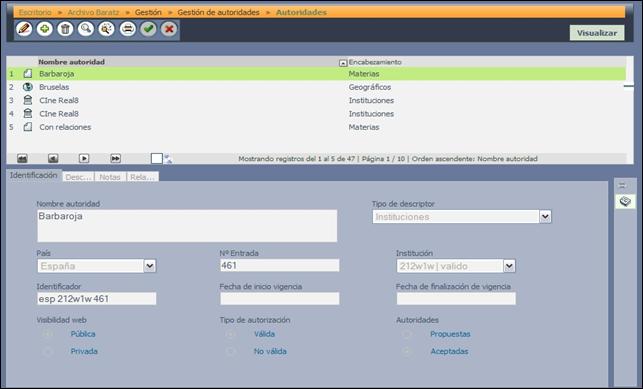The height and width of the screenshot is (389, 643).
Task: Sort by Nombre autoridad column header
Action: (71, 62)
